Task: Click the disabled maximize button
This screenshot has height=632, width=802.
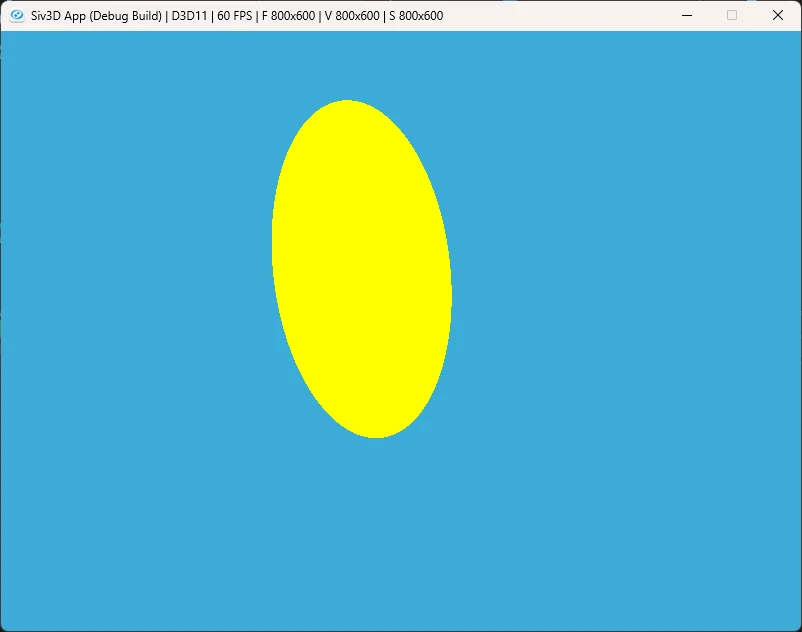Action: [x=732, y=15]
